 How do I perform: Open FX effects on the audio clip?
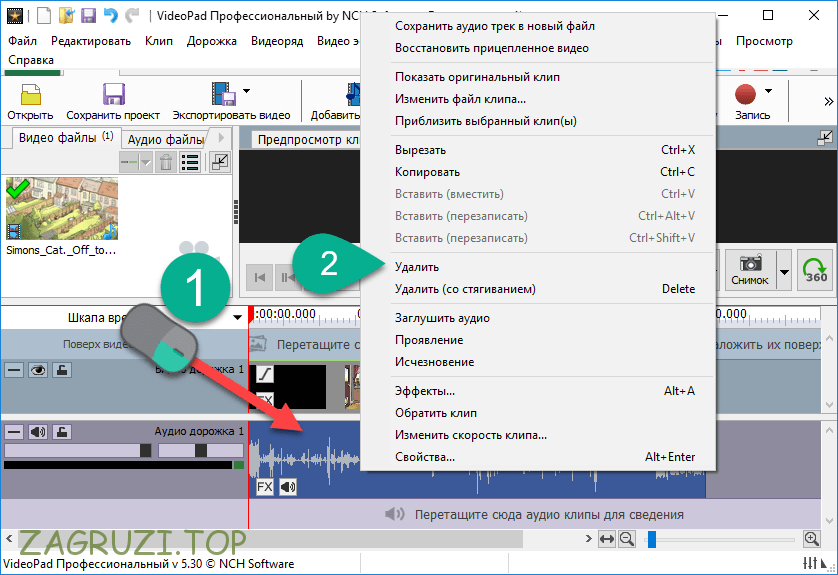[265, 487]
